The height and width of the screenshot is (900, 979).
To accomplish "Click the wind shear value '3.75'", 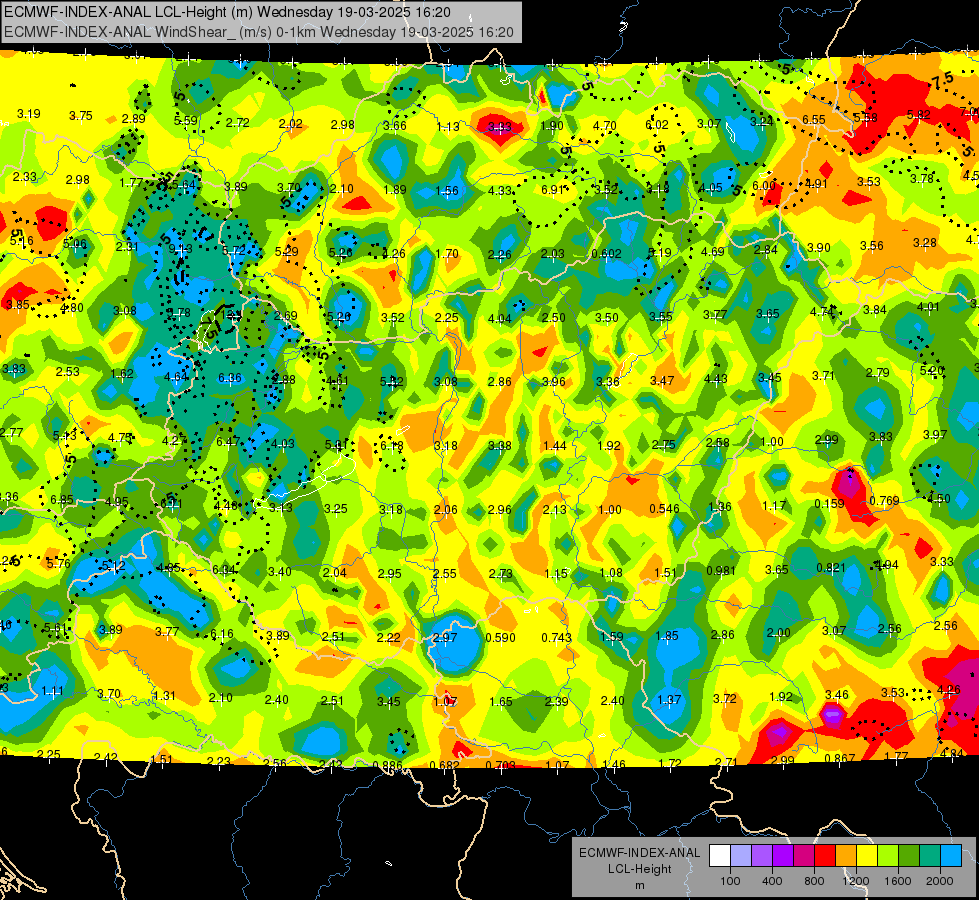I will (x=81, y=116).
